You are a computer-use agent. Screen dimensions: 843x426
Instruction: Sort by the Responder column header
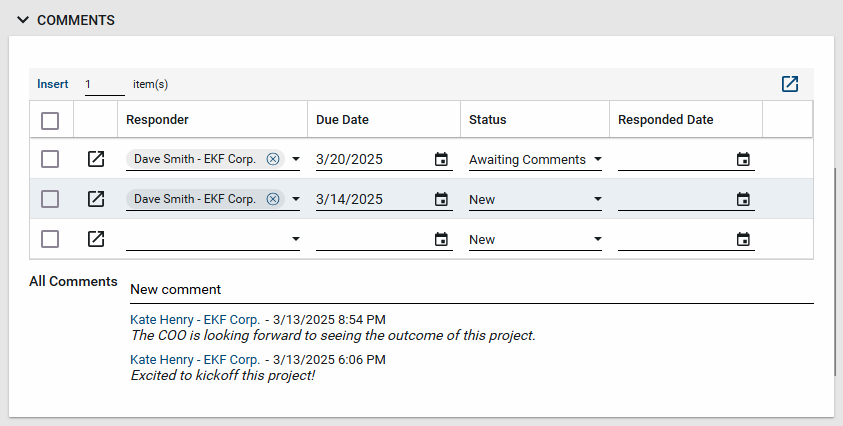point(157,120)
